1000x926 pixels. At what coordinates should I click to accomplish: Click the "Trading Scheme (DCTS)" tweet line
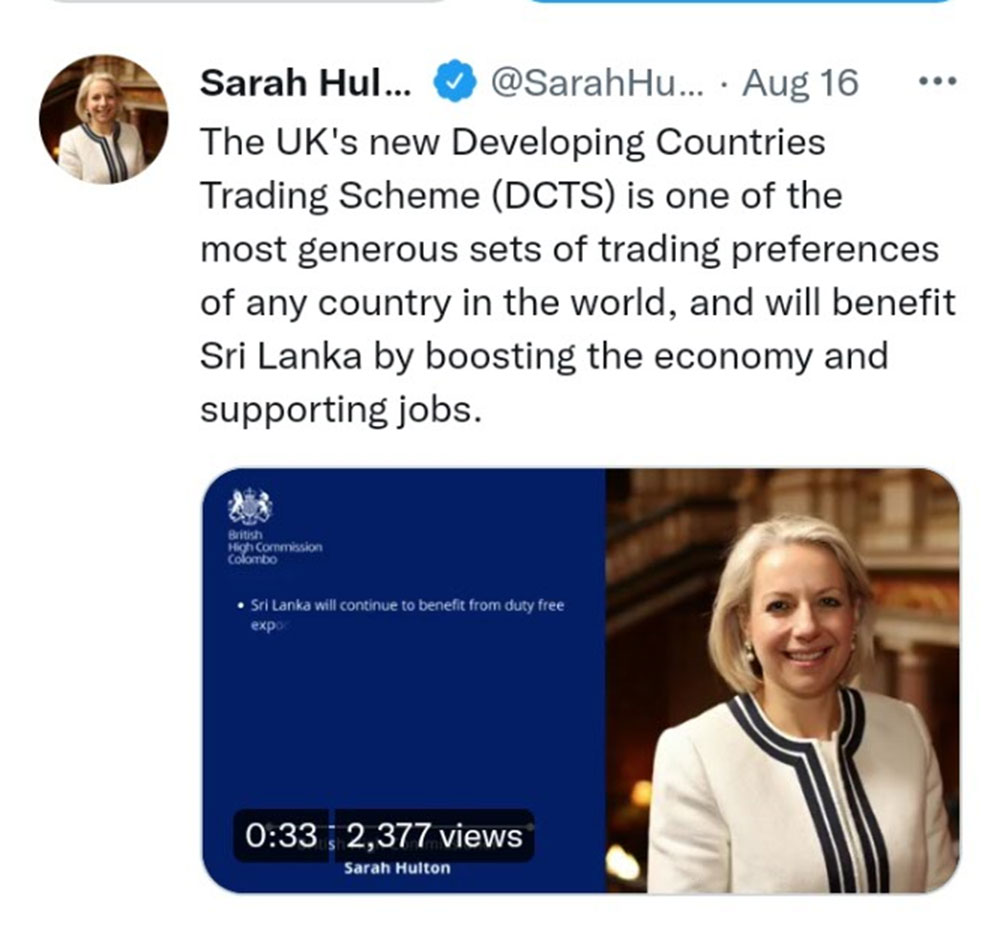pyautogui.click(x=520, y=196)
